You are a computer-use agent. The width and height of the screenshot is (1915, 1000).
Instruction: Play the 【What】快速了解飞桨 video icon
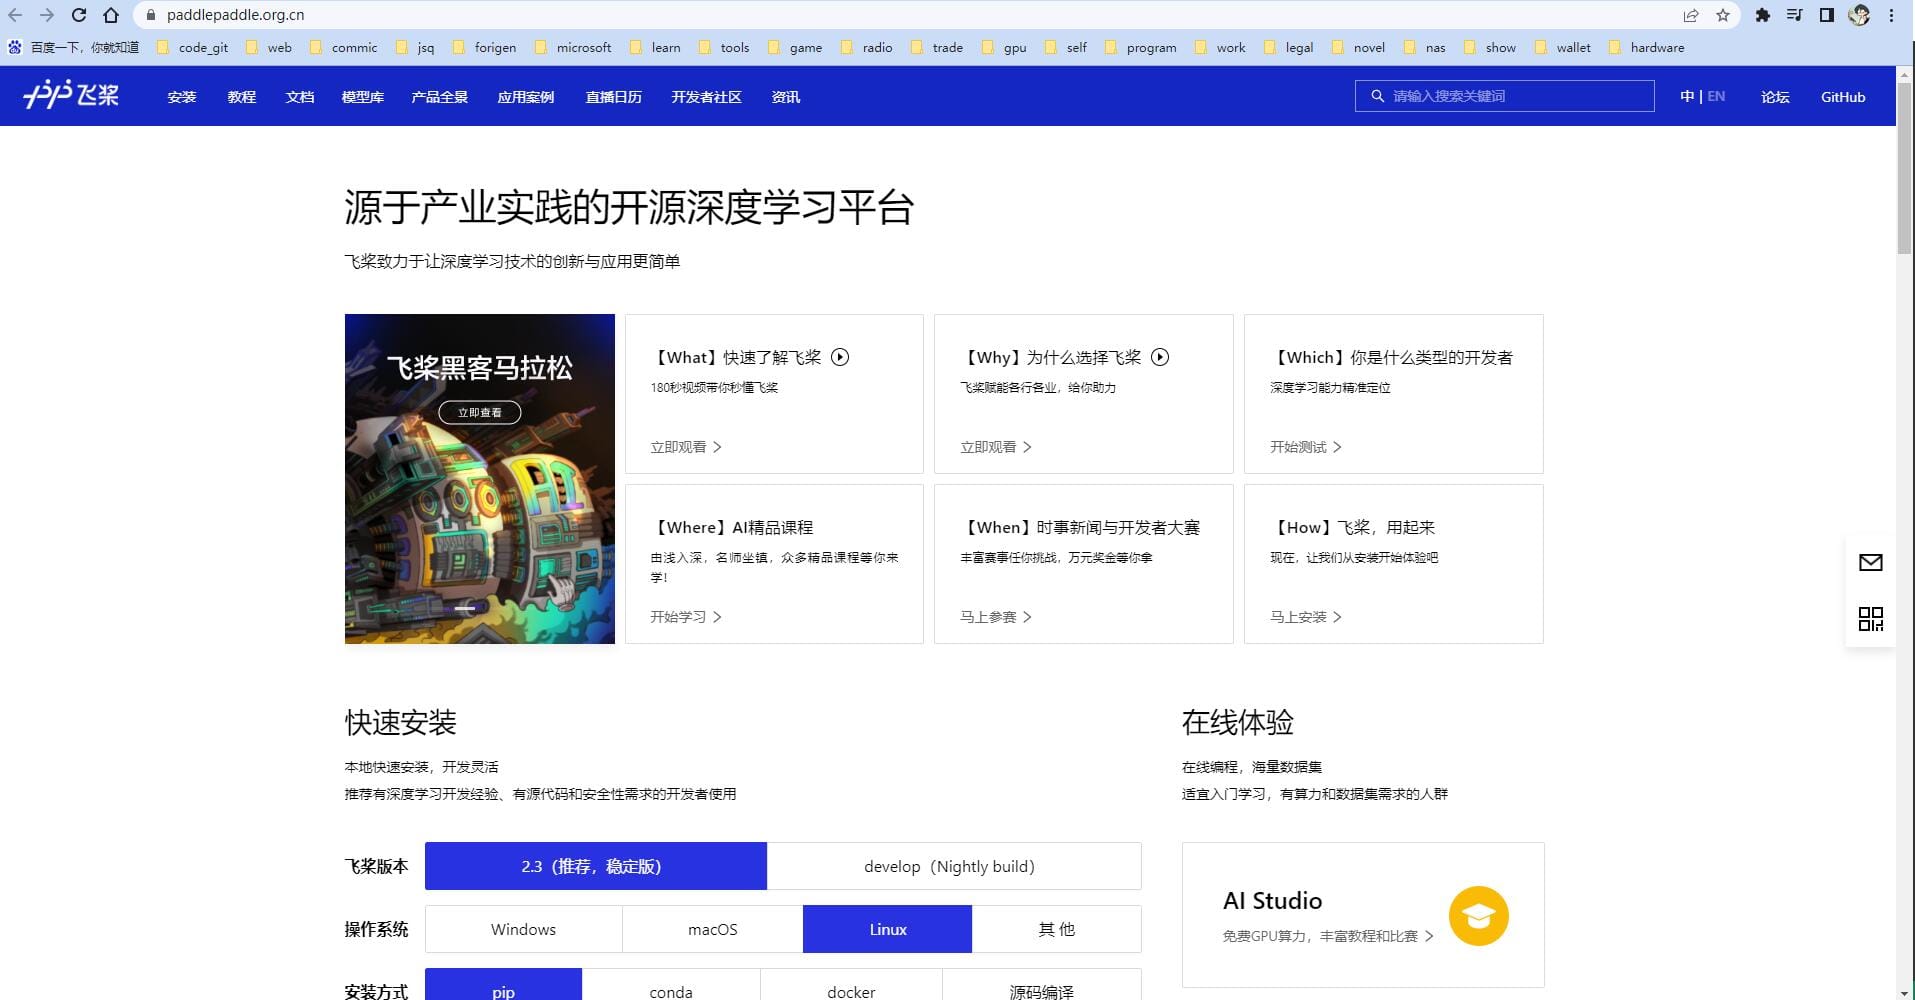point(840,357)
